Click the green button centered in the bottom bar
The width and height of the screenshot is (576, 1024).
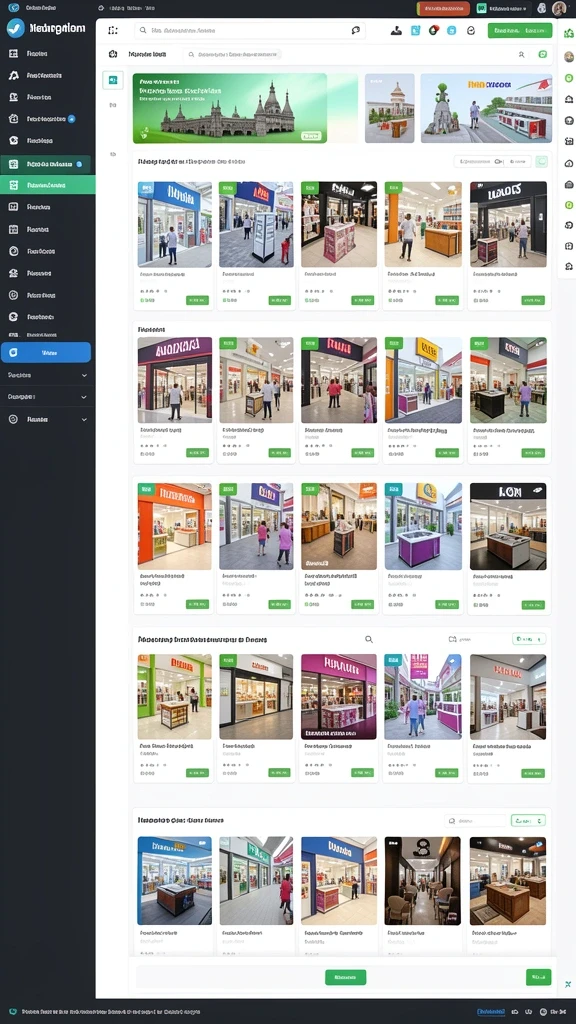pos(345,977)
